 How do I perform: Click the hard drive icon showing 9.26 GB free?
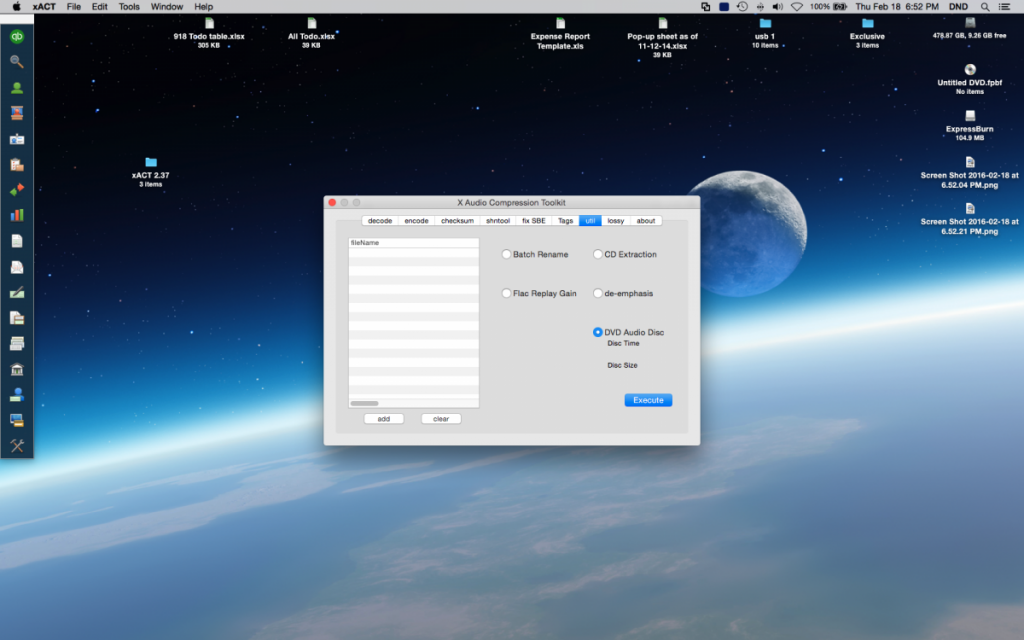(970, 24)
